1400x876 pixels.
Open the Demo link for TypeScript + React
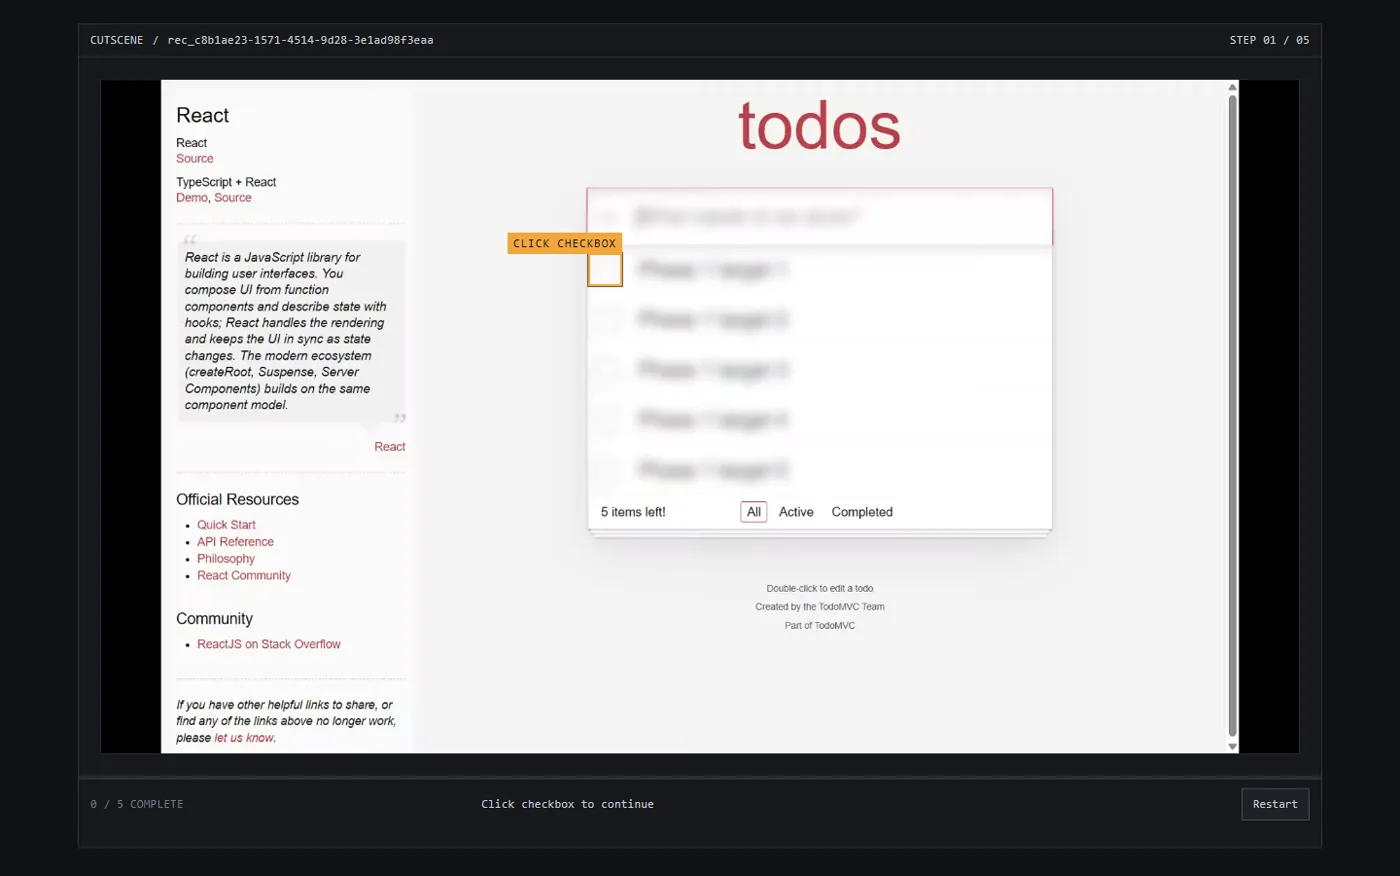(x=192, y=198)
